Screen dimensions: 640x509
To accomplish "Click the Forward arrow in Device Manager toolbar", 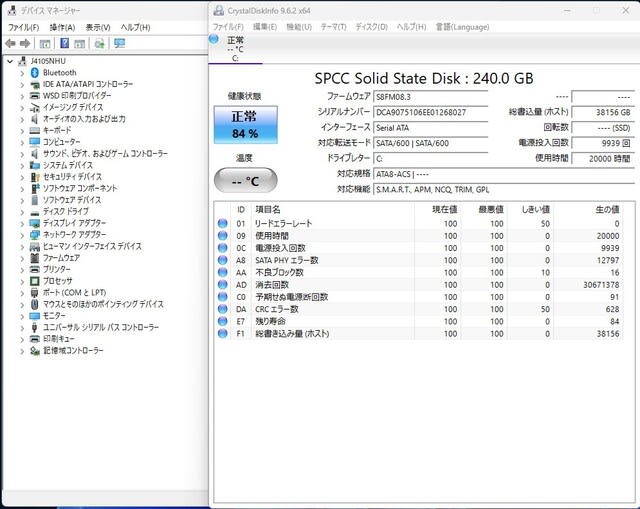I will click(x=25, y=43).
